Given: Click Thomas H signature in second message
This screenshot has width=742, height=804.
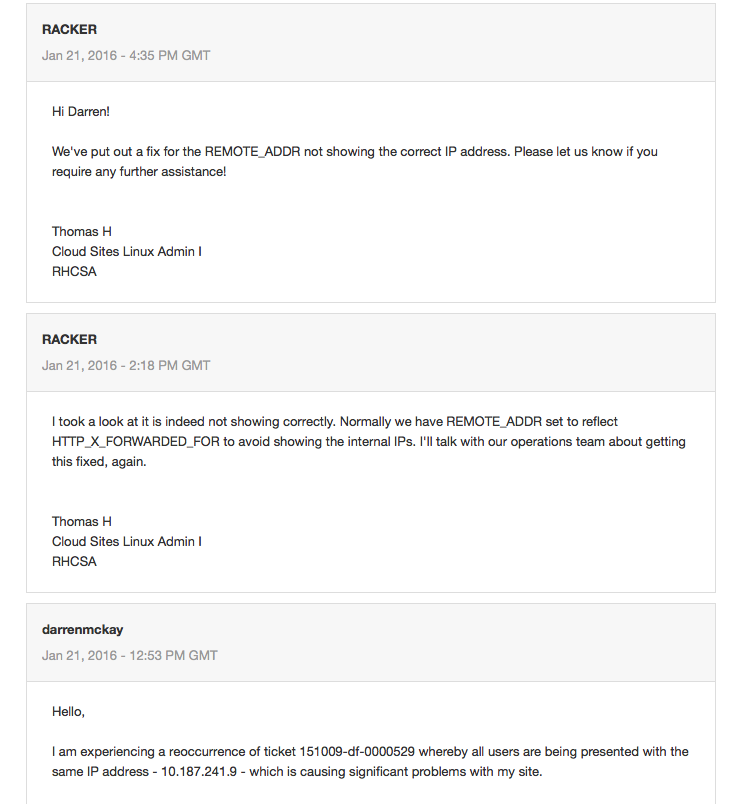Looking at the screenshot, I should [x=82, y=521].
